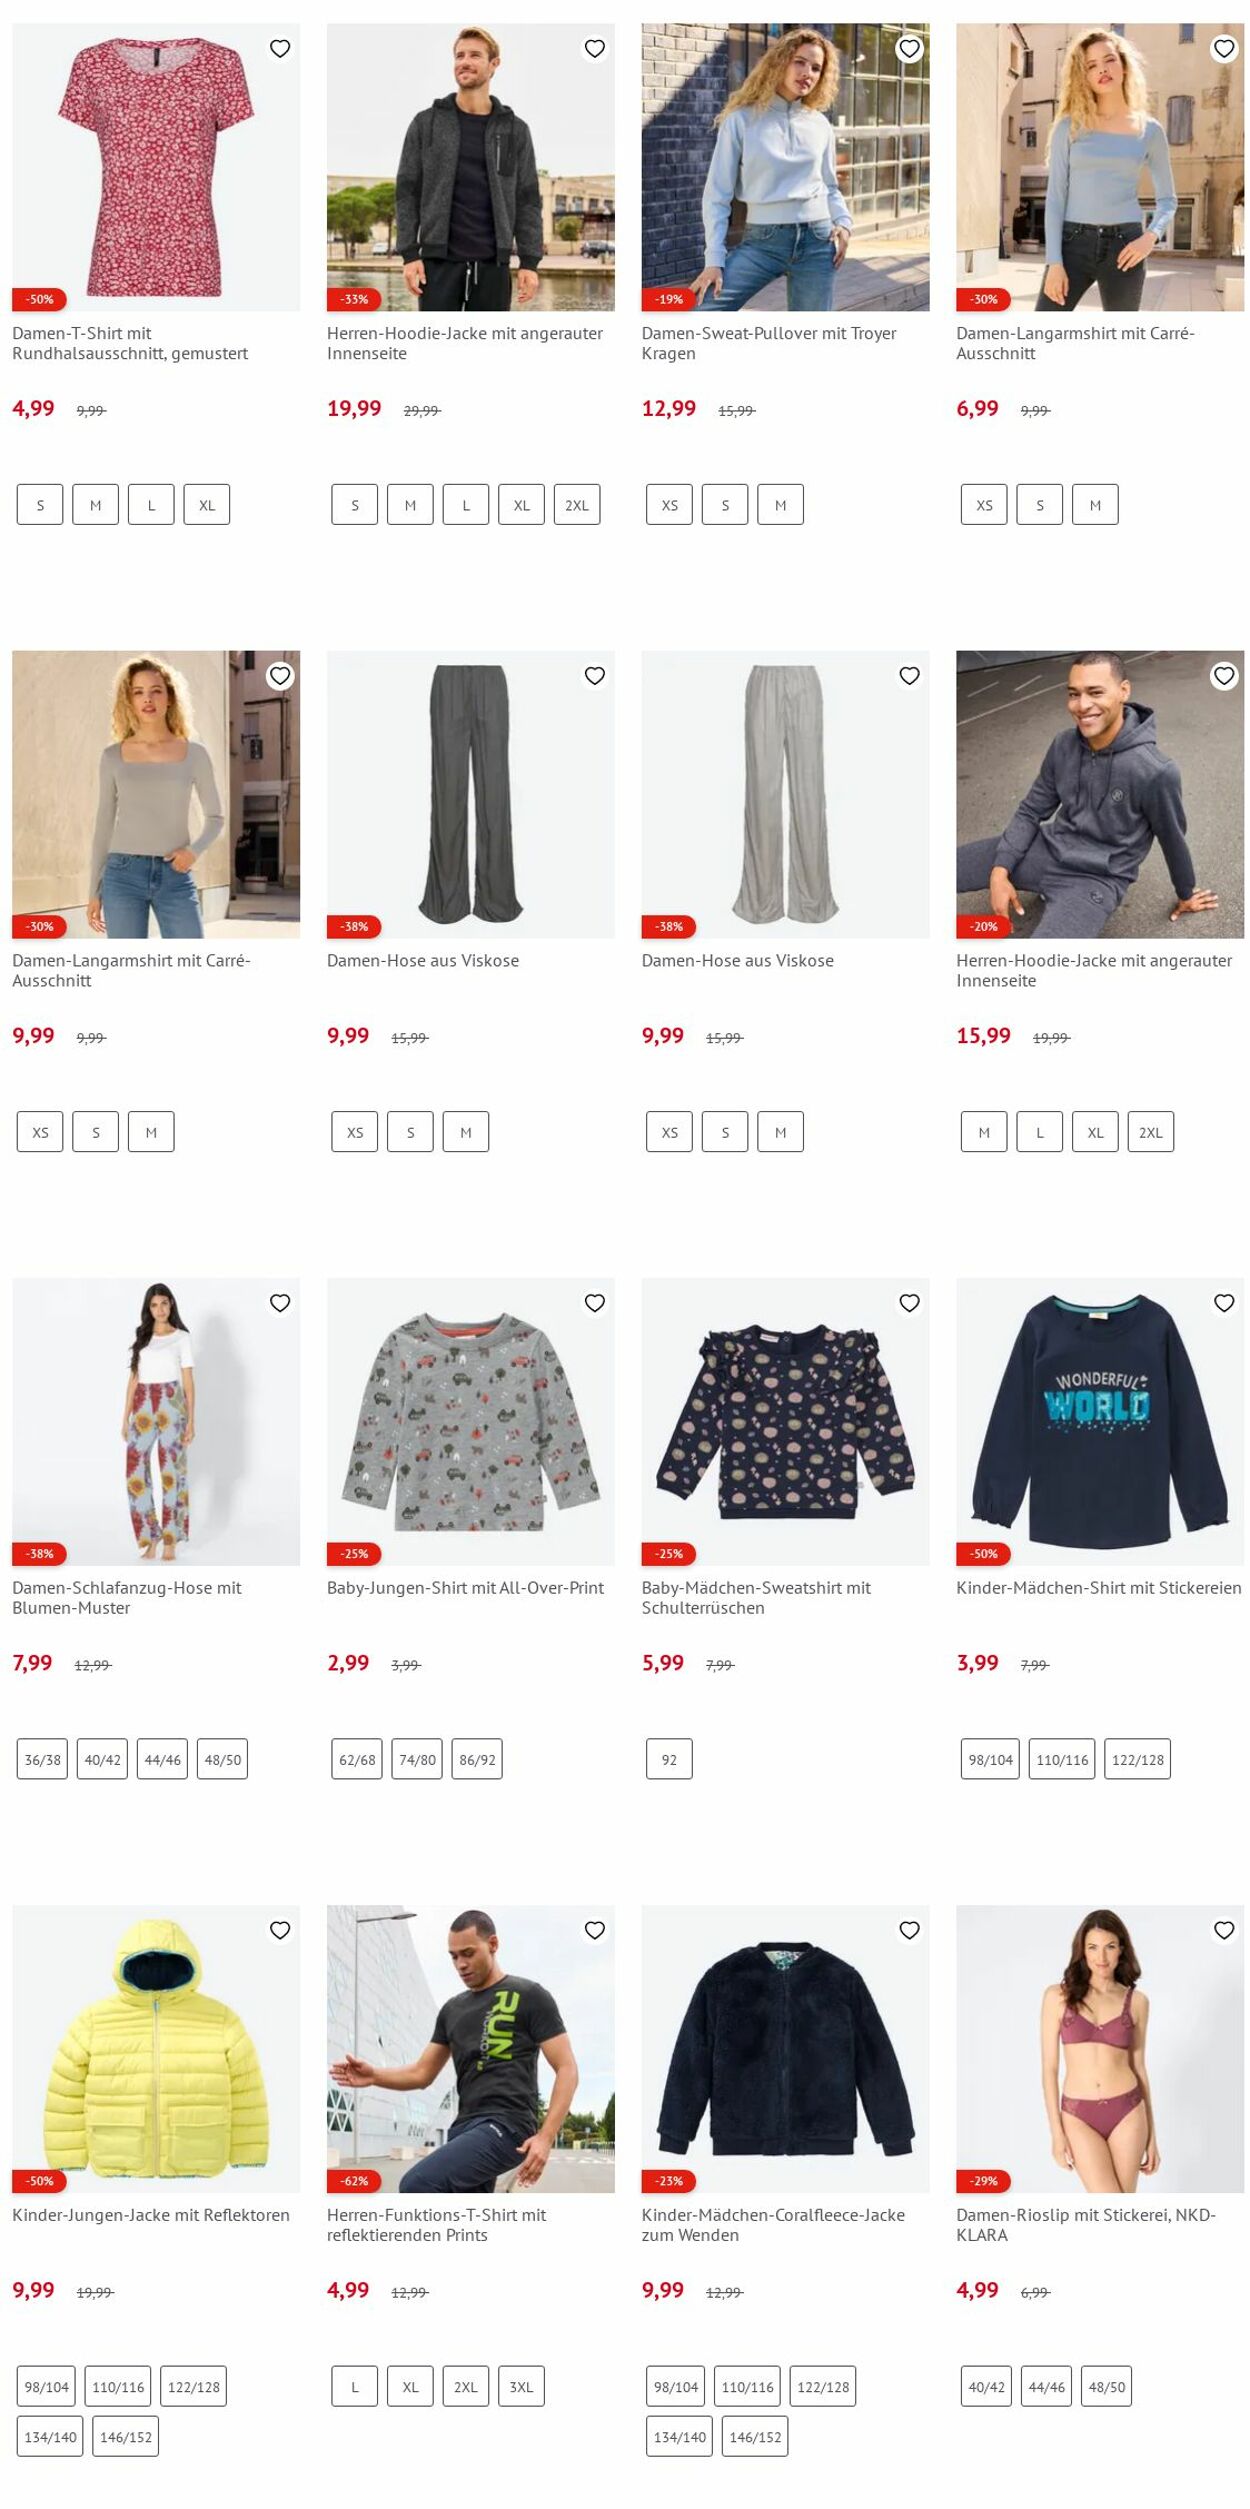Select size 48/50 for Damen-Rioslip NKD-KLARA

(x=1107, y=2386)
